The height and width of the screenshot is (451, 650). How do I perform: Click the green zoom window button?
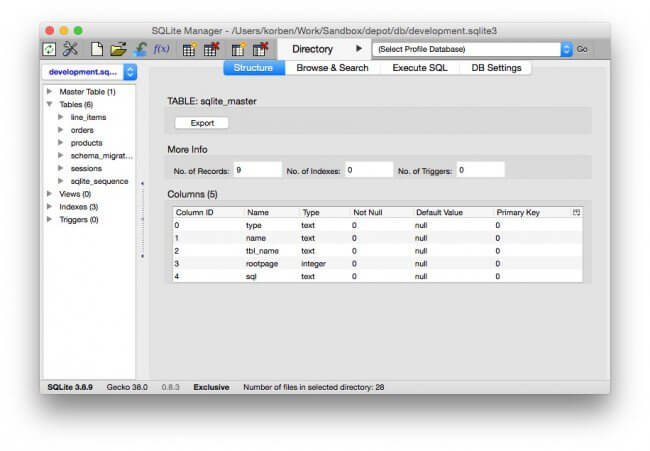click(x=78, y=31)
